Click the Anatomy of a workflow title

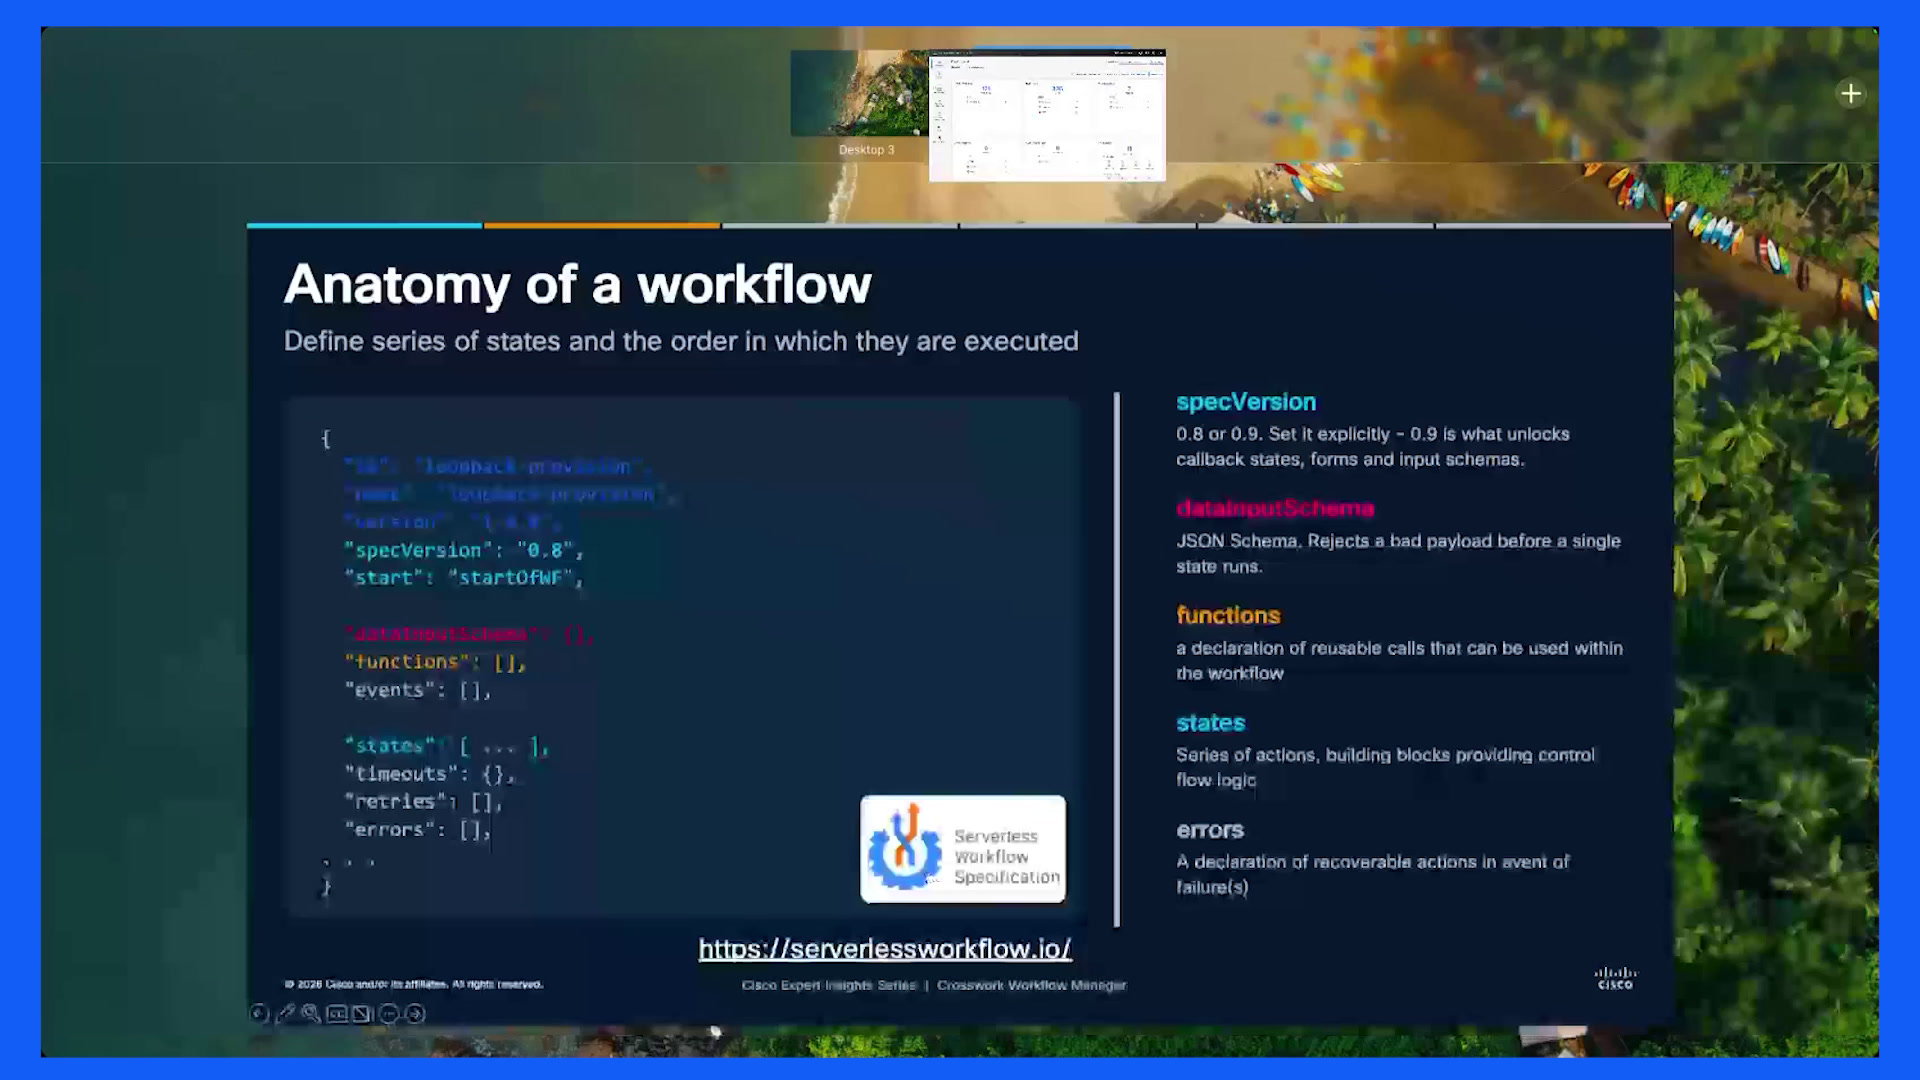point(578,285)
